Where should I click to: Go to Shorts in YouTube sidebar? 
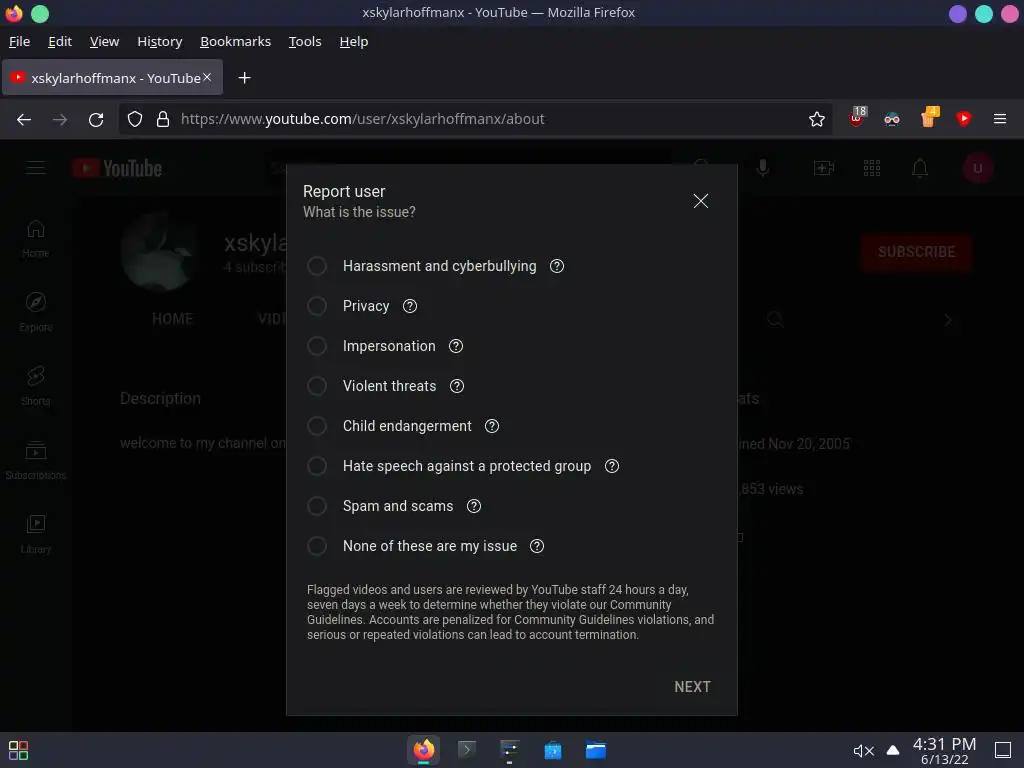point(35,387)
